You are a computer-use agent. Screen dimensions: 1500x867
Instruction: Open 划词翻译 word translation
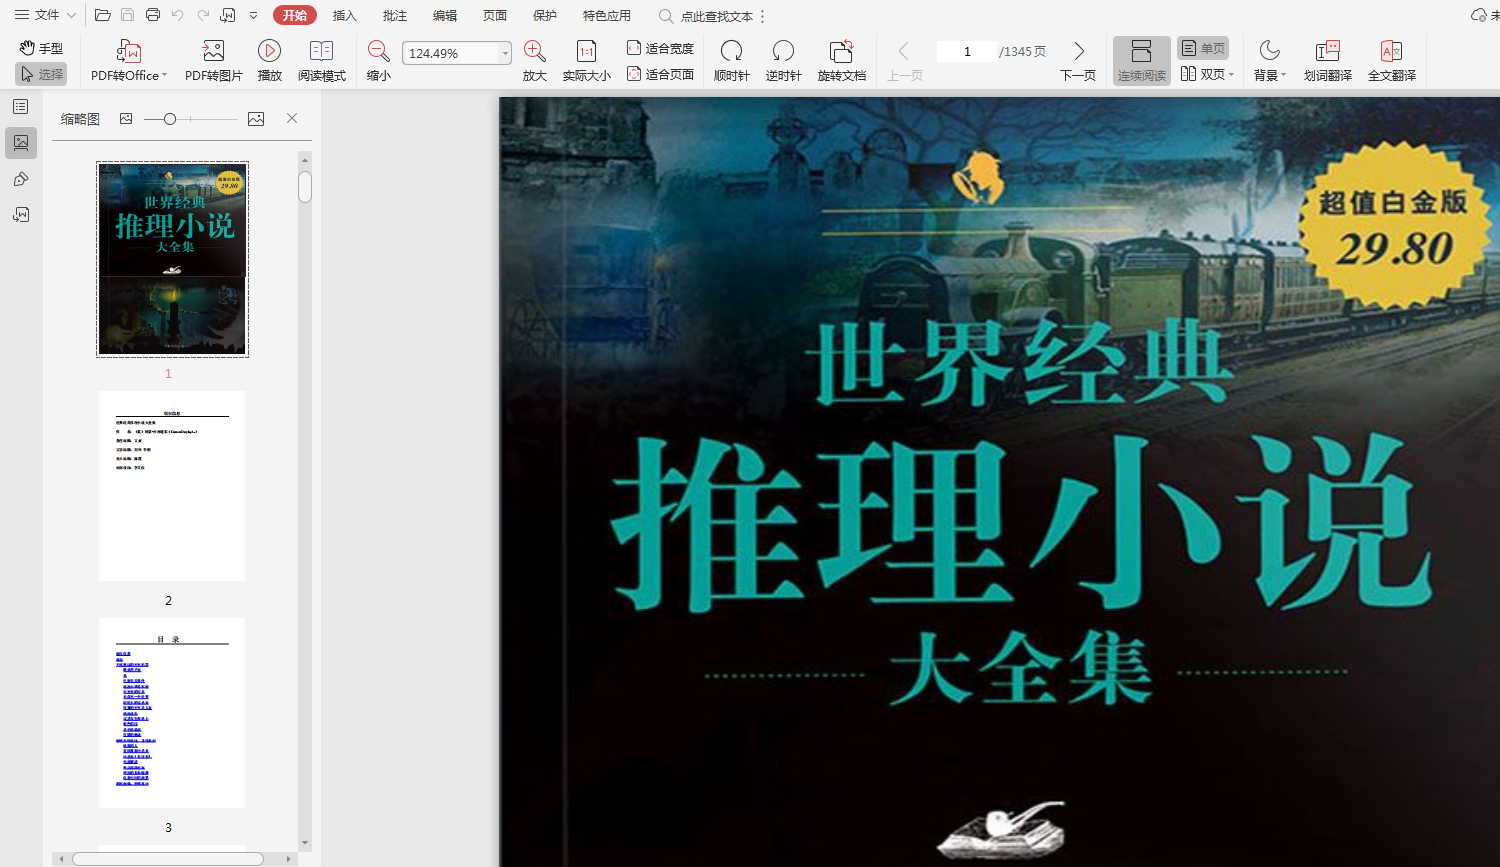[1327, 60]
